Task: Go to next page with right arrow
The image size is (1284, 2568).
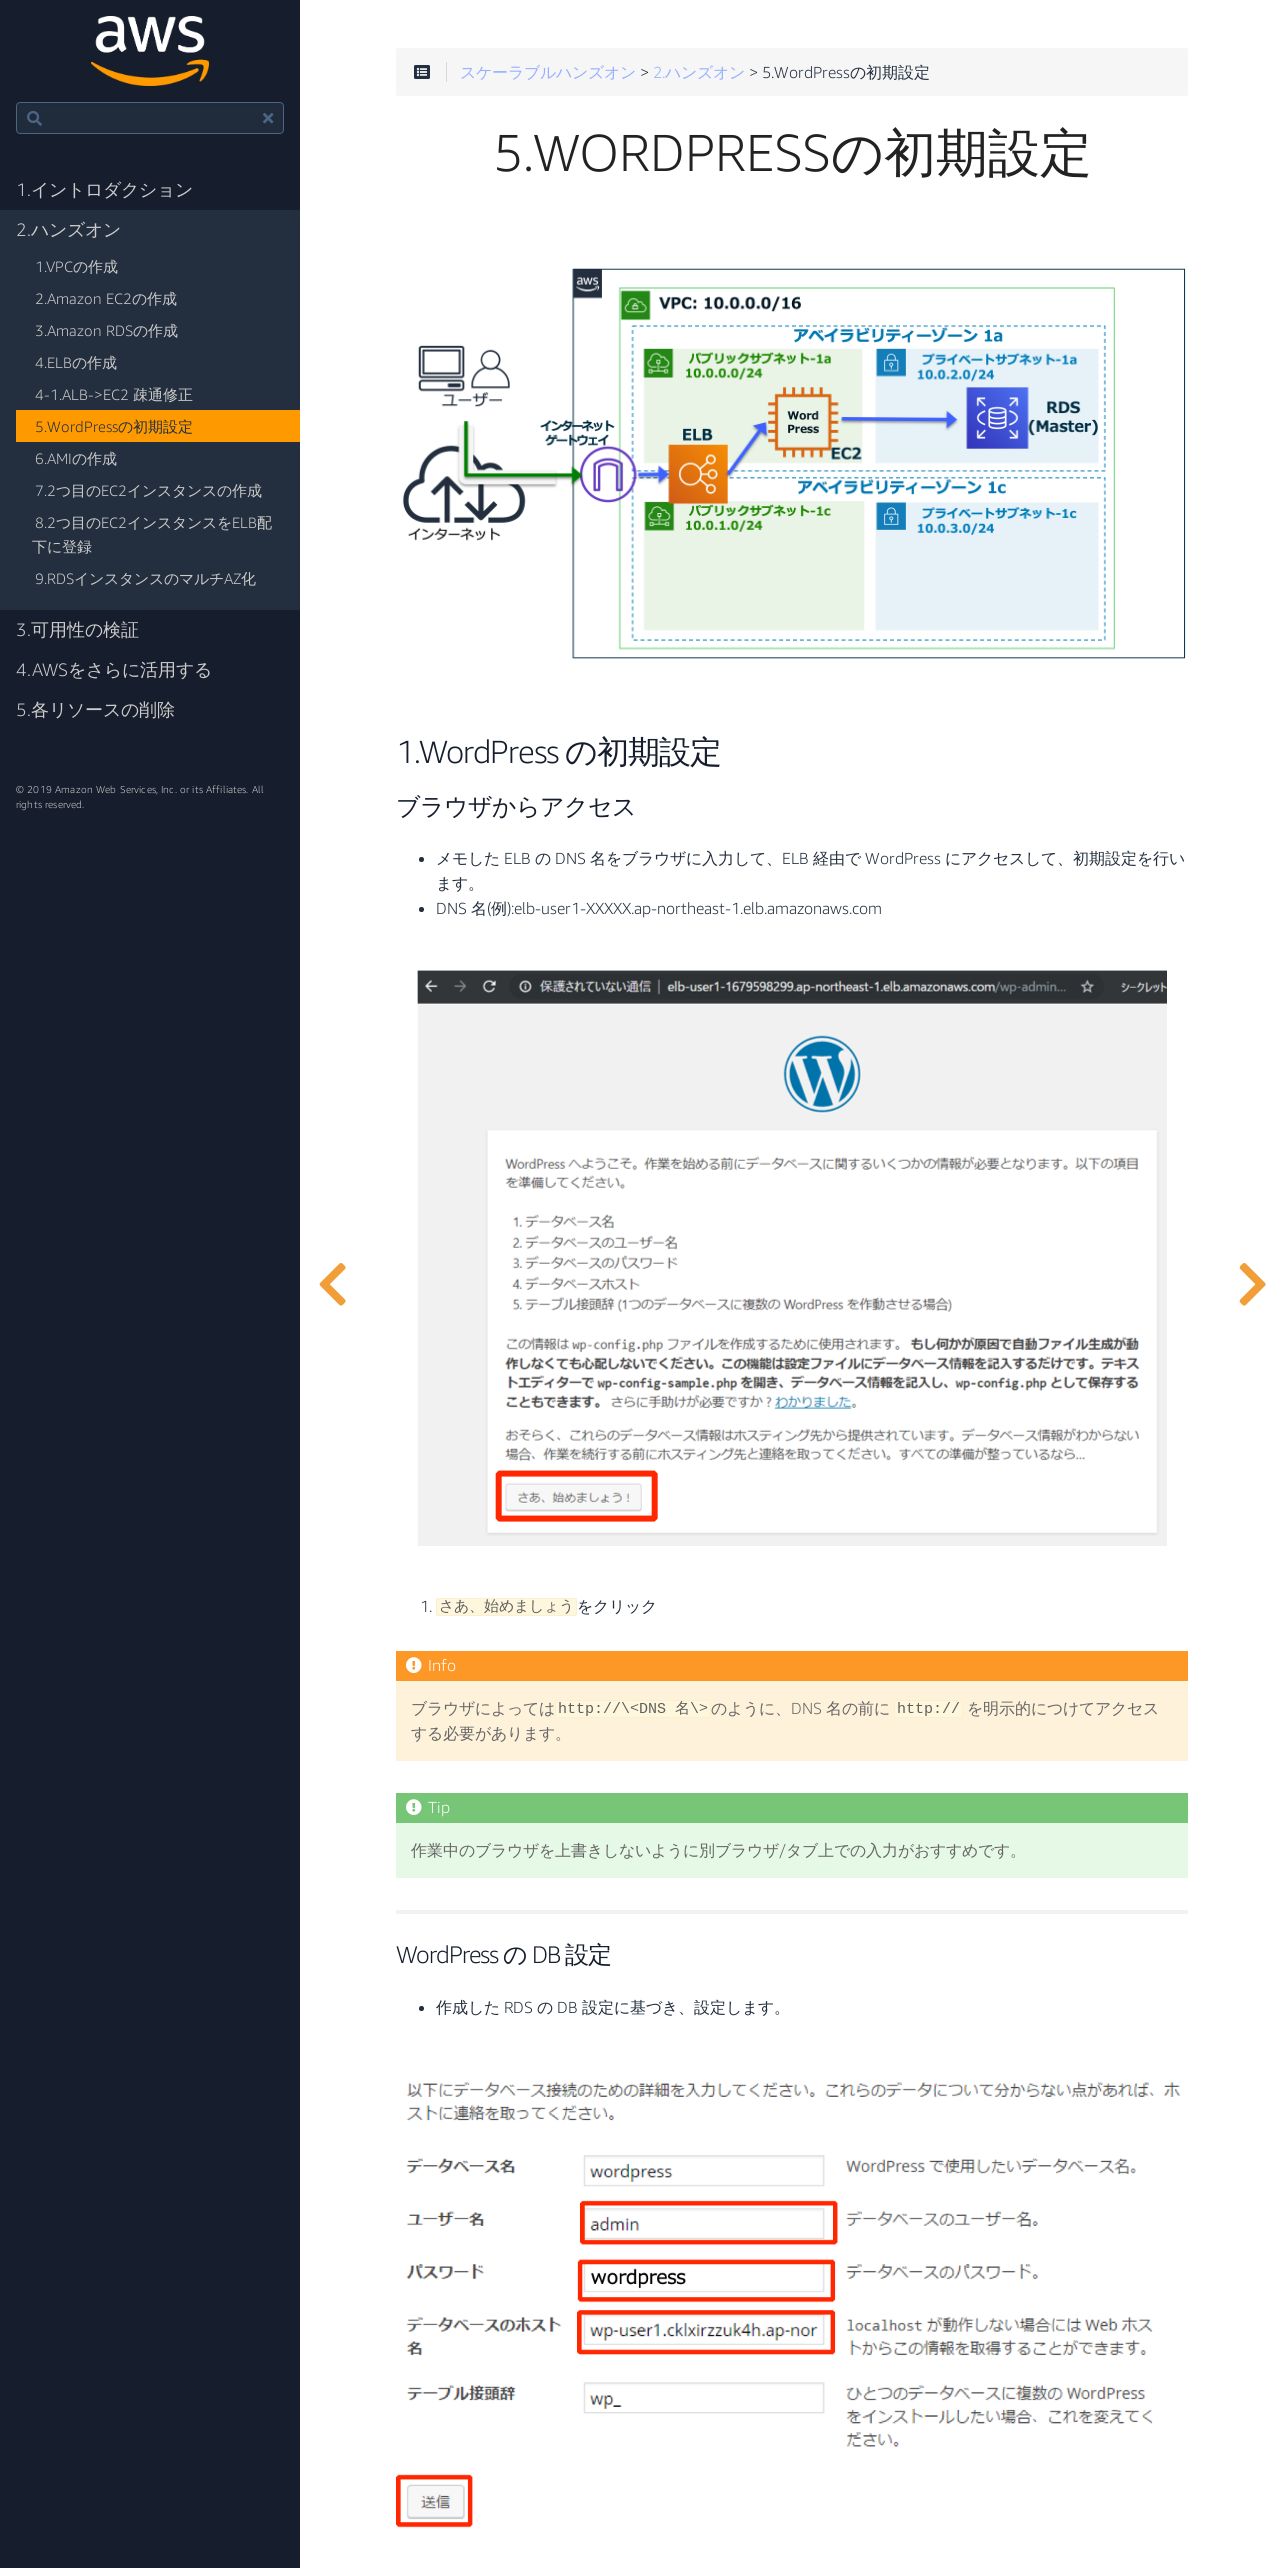Action: (1252, 1284)
